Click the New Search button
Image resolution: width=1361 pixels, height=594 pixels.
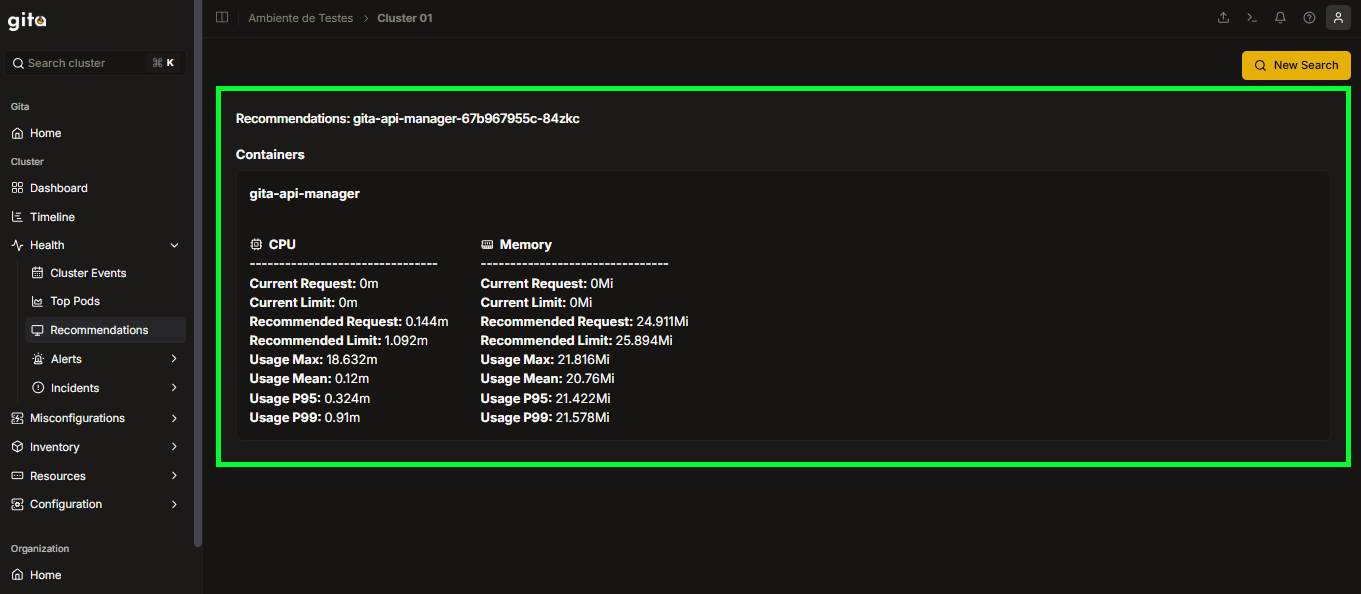(x=1296, y=65)
